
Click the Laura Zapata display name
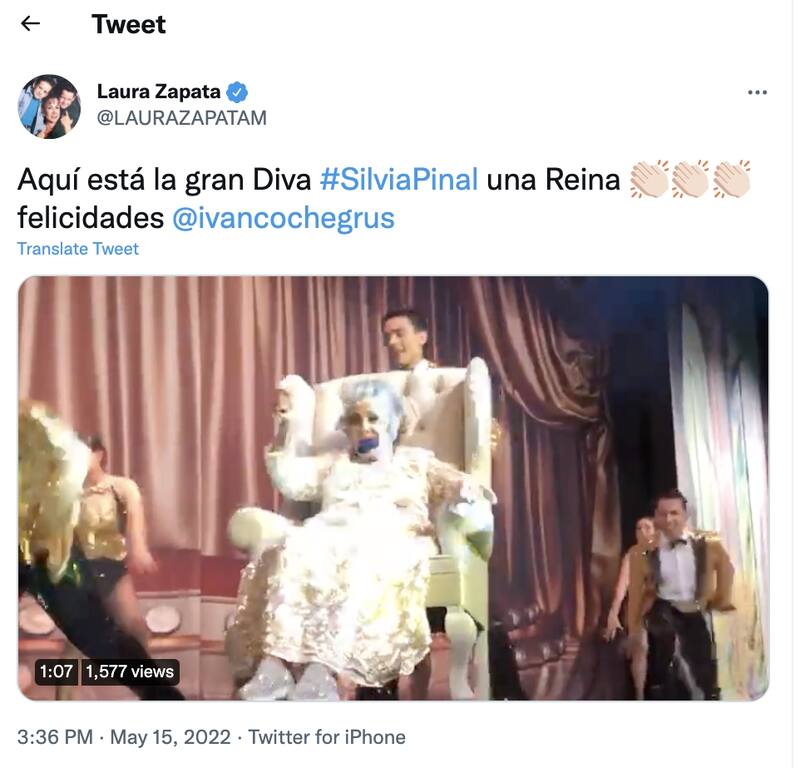tap(158, 92)
